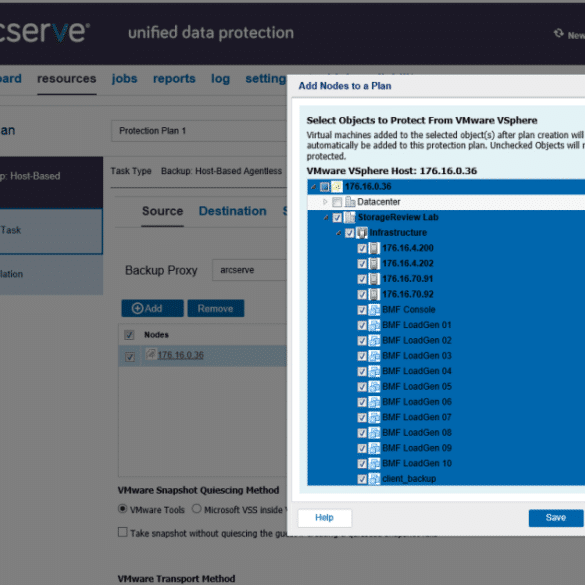585x585 pixels.
Task: Click VM icon beside BMF LoadGen 02
Action: pos(374,340)
